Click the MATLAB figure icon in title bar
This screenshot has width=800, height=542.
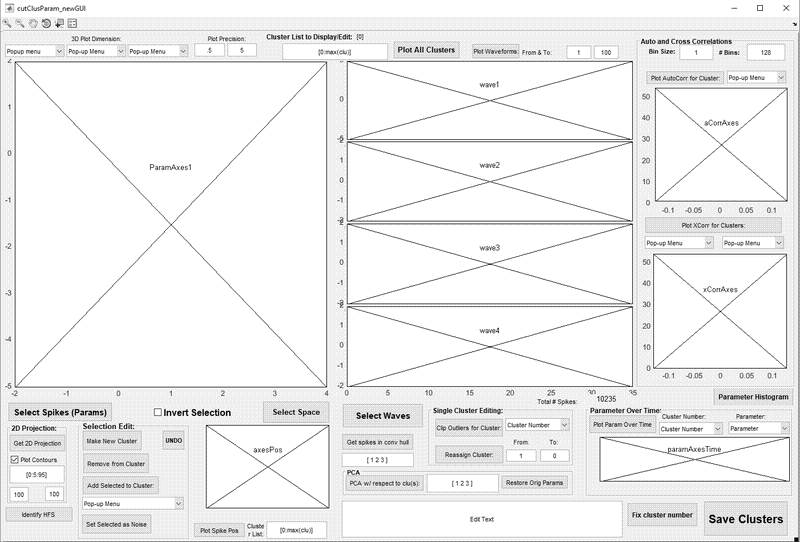click(x=9, y=8)
